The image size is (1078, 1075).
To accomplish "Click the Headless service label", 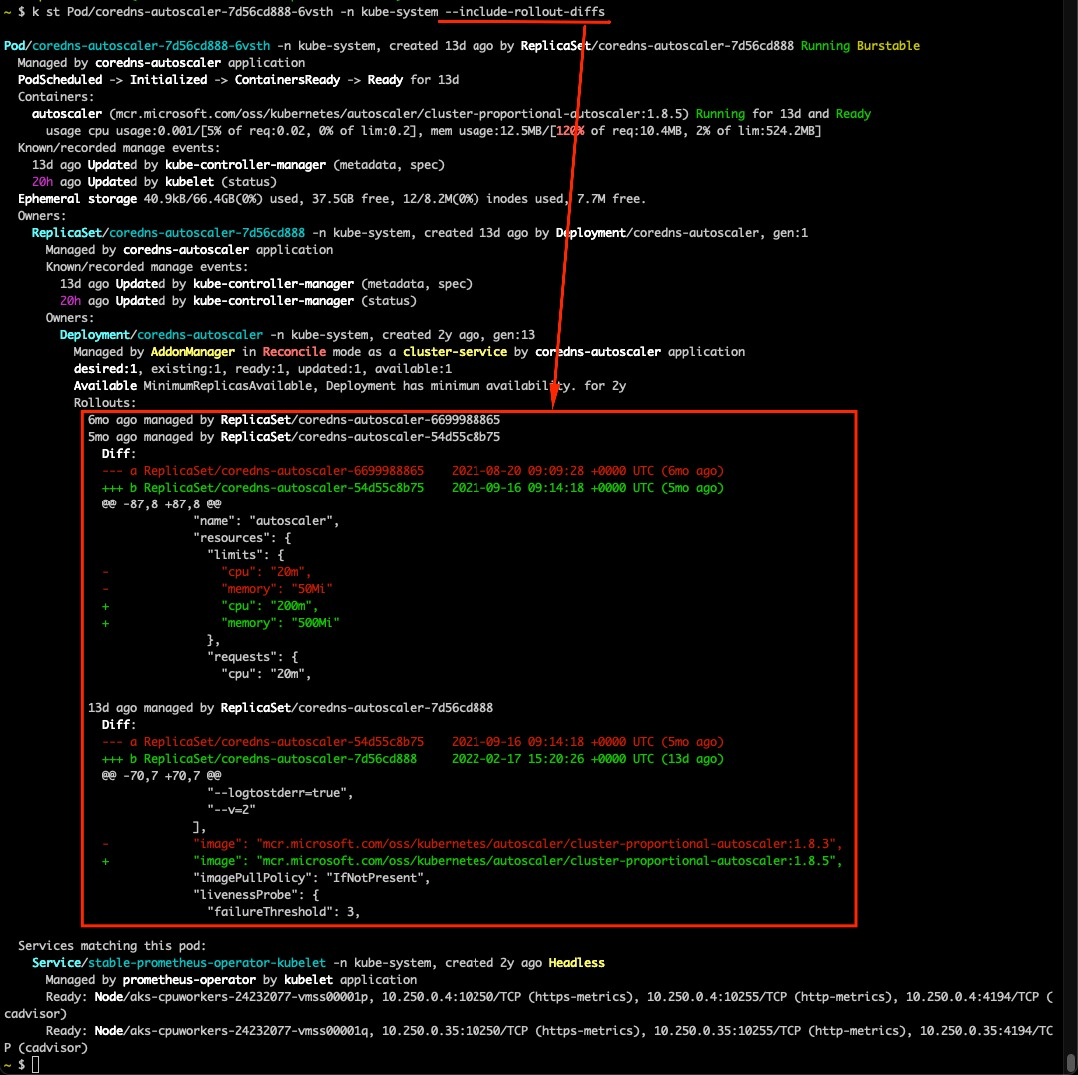I will click(x=576, y=962).
